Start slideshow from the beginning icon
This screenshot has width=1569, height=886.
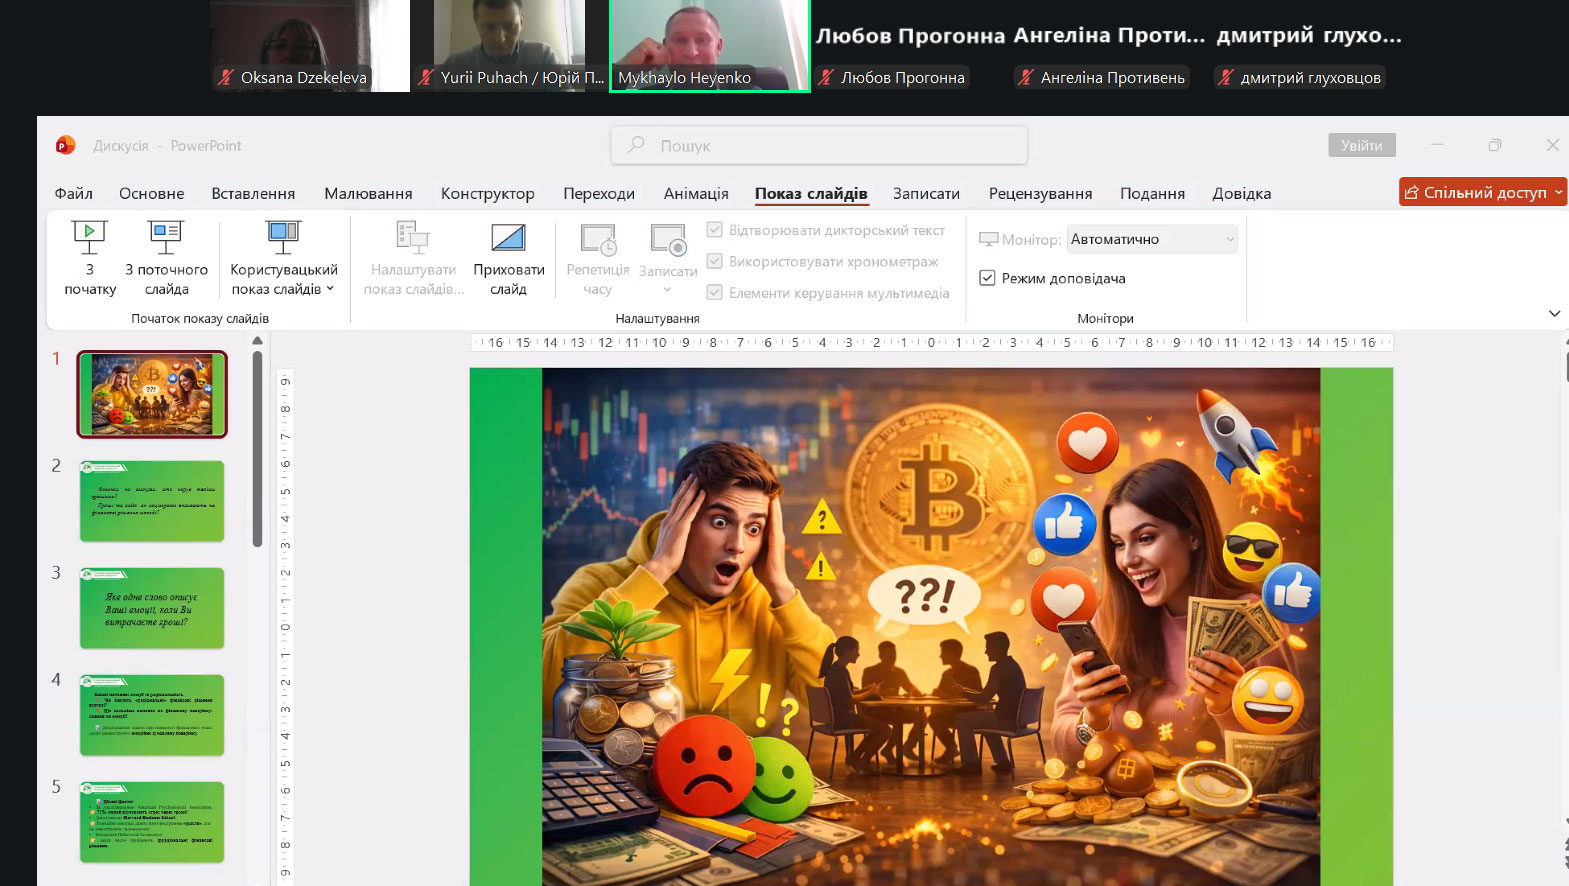(x=89, y=237)
